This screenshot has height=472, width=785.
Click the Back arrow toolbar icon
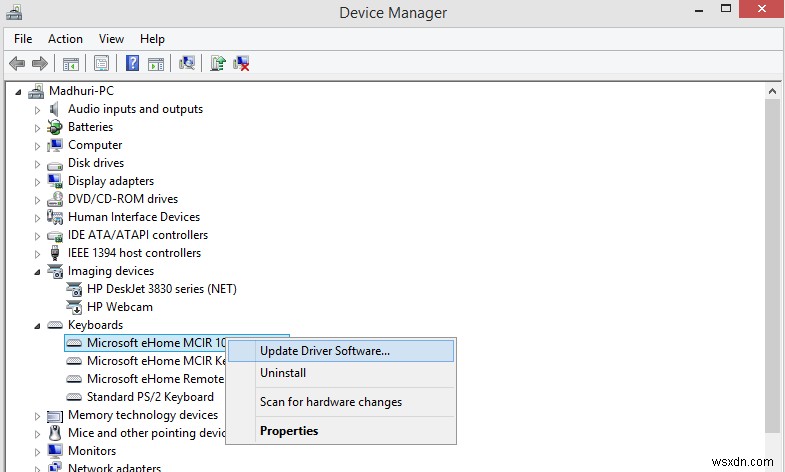coord(17,63)
